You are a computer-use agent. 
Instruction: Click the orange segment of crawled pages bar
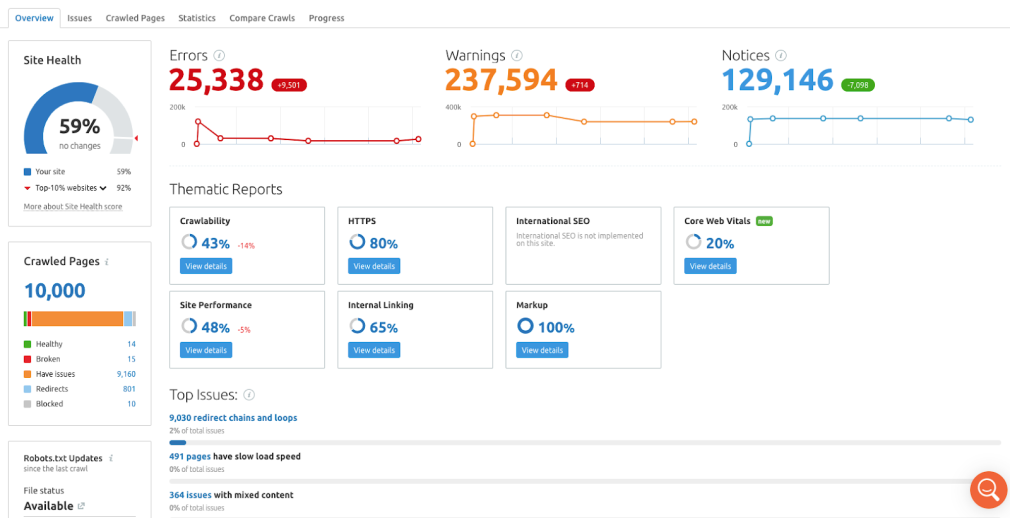[x=77, y=319]
